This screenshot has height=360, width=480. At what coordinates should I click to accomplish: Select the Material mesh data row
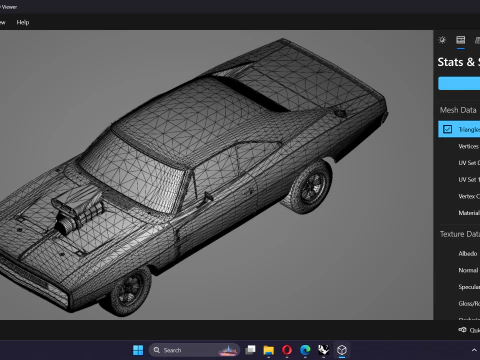[x=459, y=213]
